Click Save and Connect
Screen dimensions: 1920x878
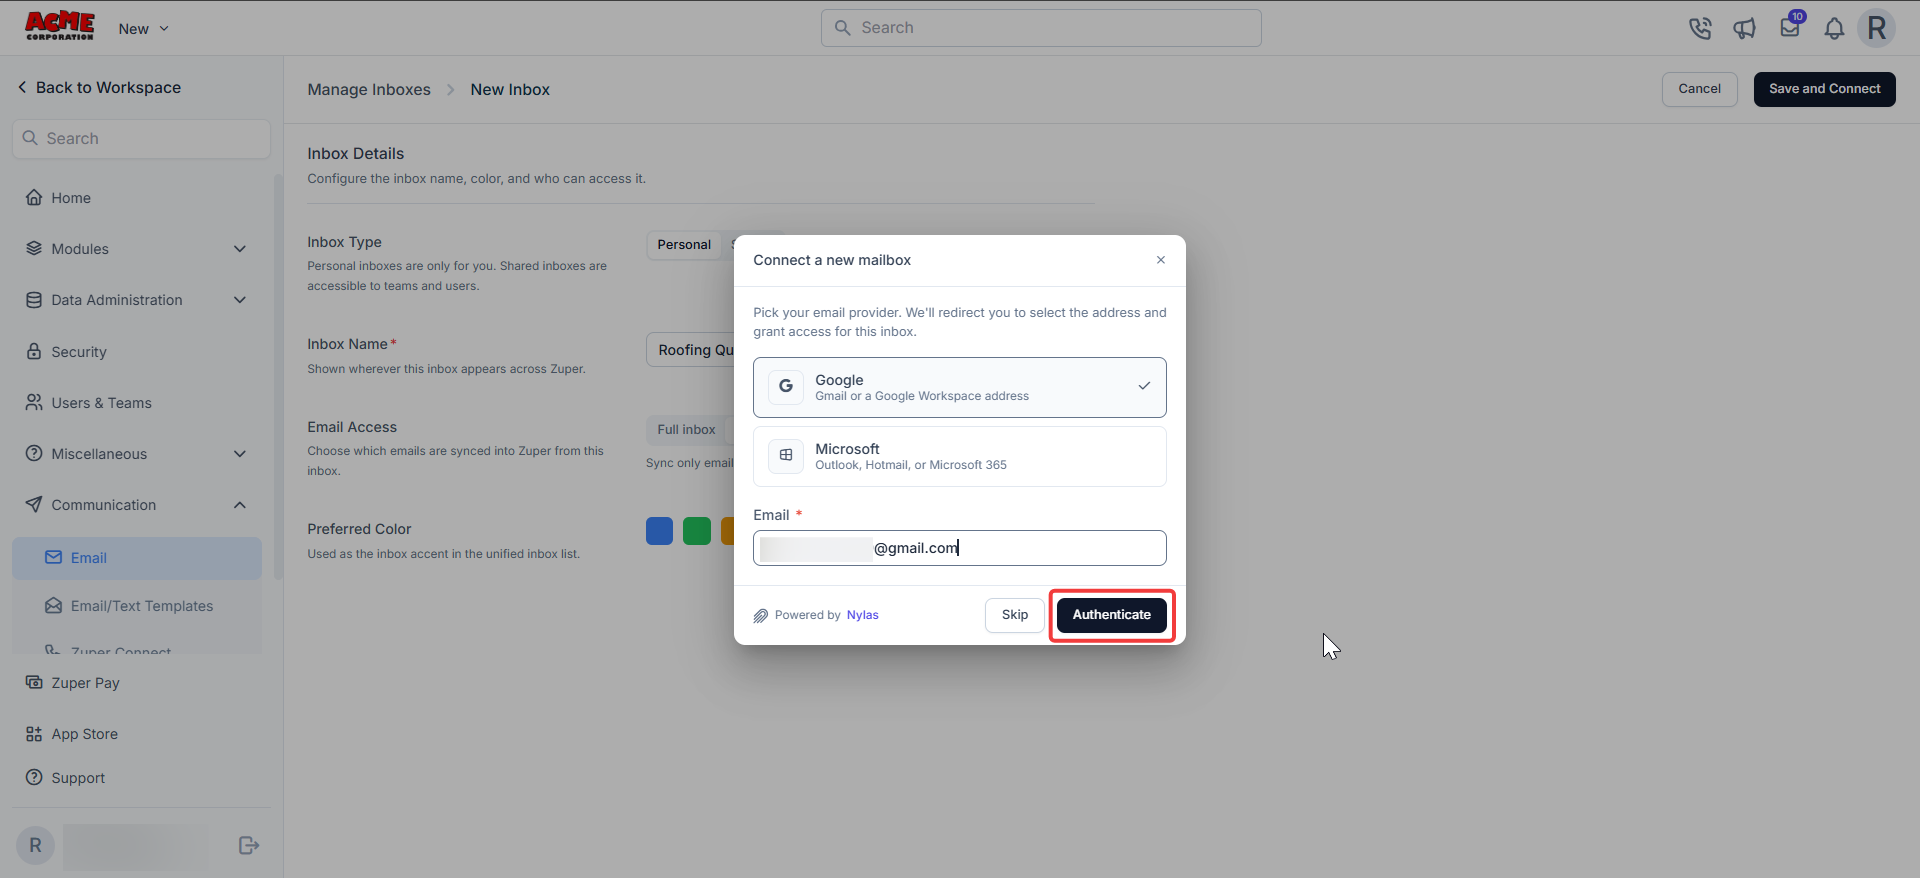pyautogui.click(x=1825, y=89)
